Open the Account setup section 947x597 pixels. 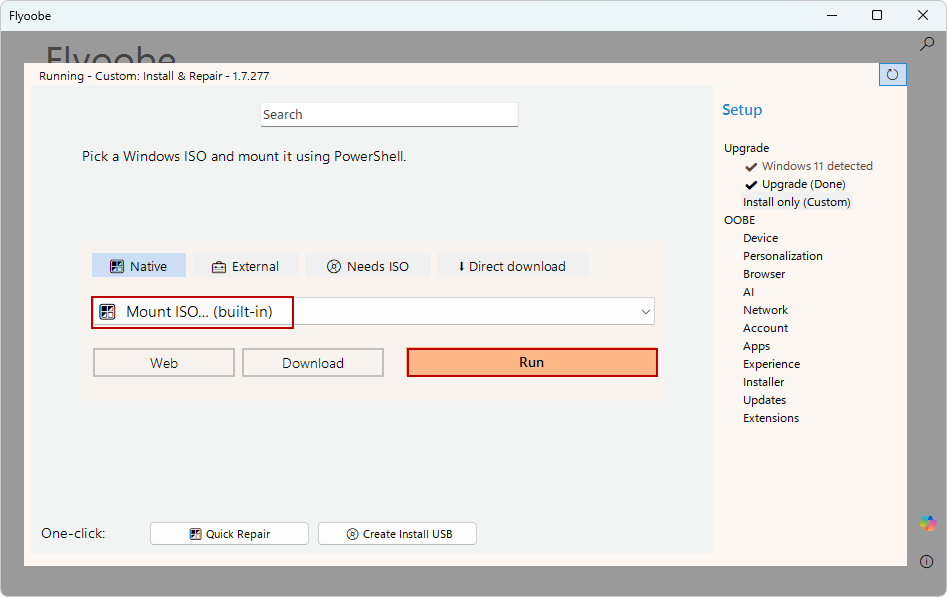coord(765,328)
